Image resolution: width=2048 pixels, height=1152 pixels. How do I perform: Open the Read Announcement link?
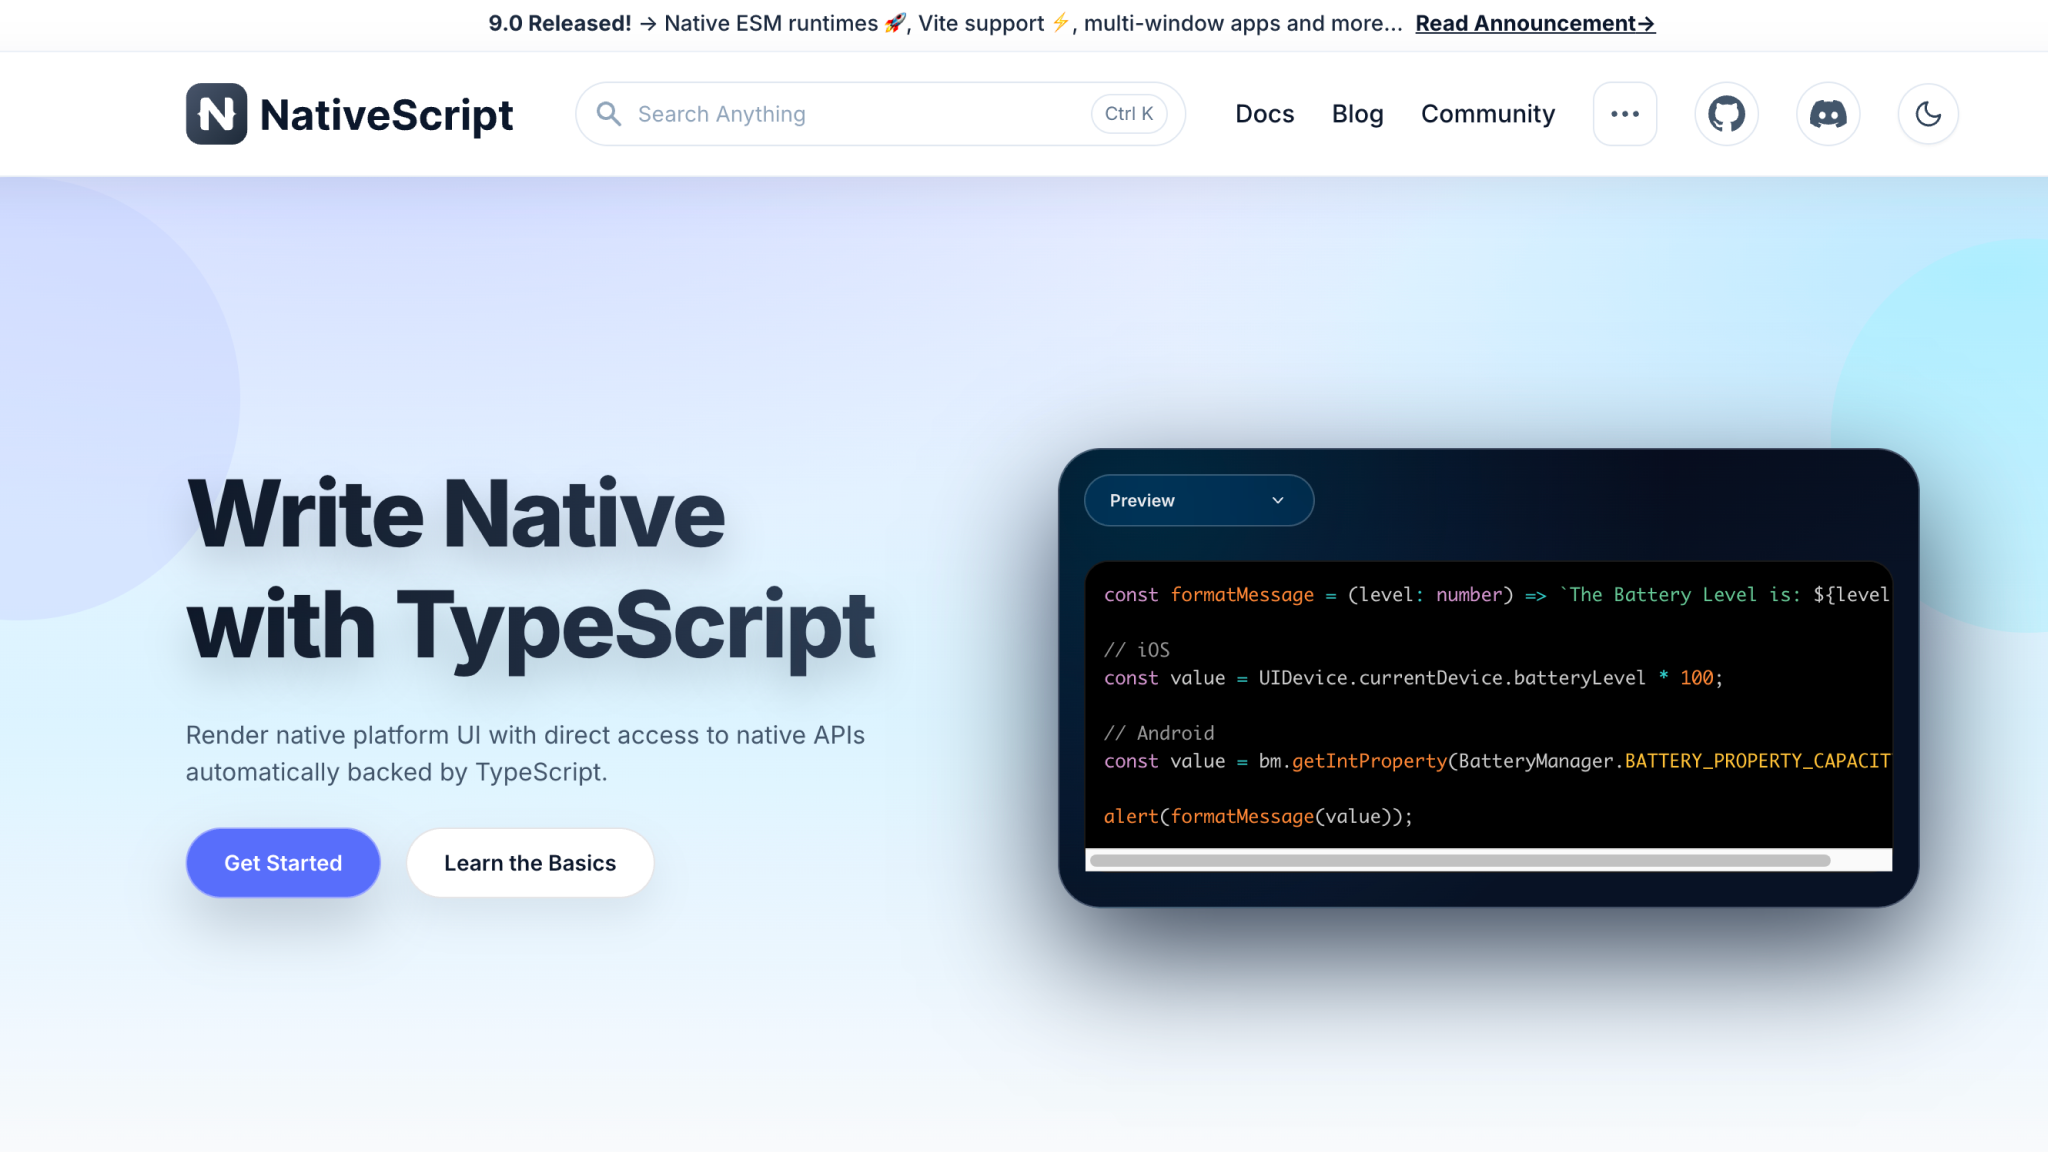point(1535,22)
